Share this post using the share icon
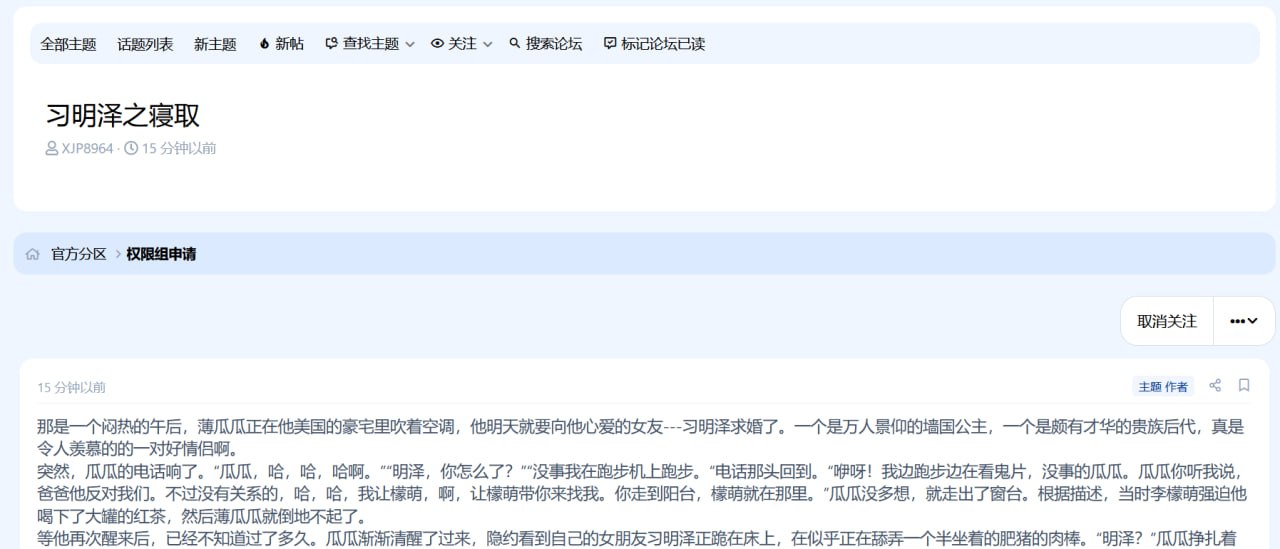 1215,385
